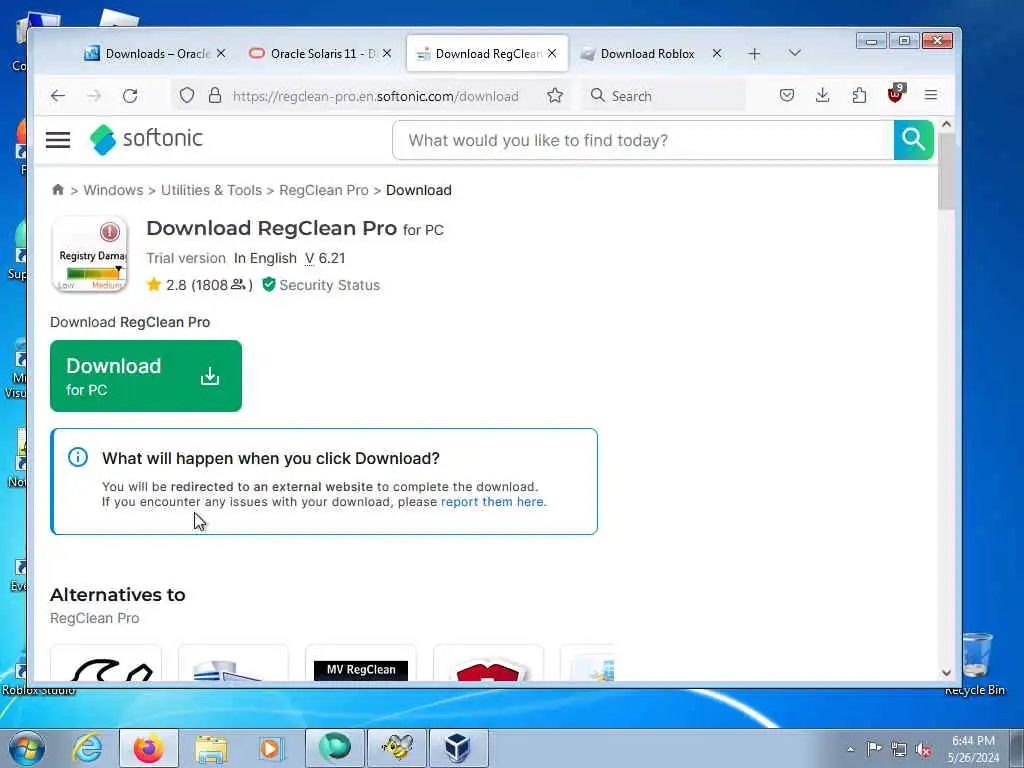Open the tracking protection shield icon

187,95
